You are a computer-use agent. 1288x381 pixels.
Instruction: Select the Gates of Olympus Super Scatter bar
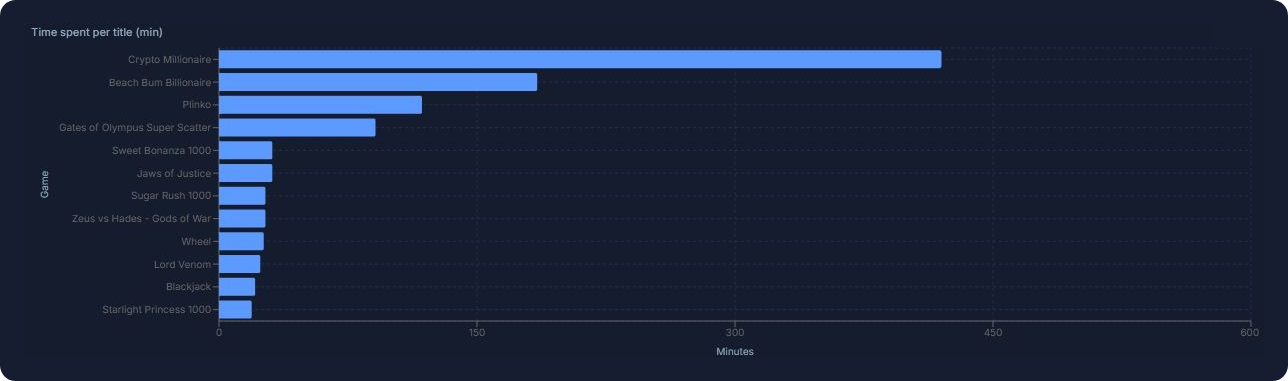pos(297,127)
